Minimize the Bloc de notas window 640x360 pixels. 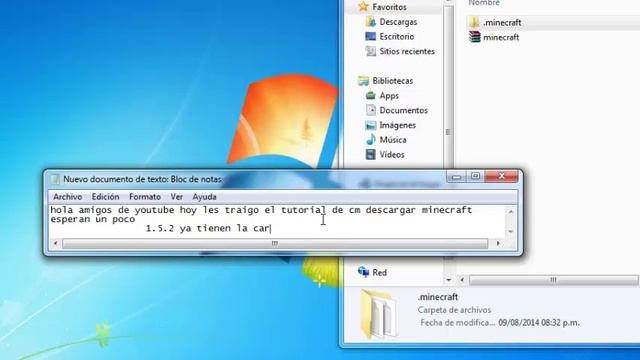click(456, 176)
